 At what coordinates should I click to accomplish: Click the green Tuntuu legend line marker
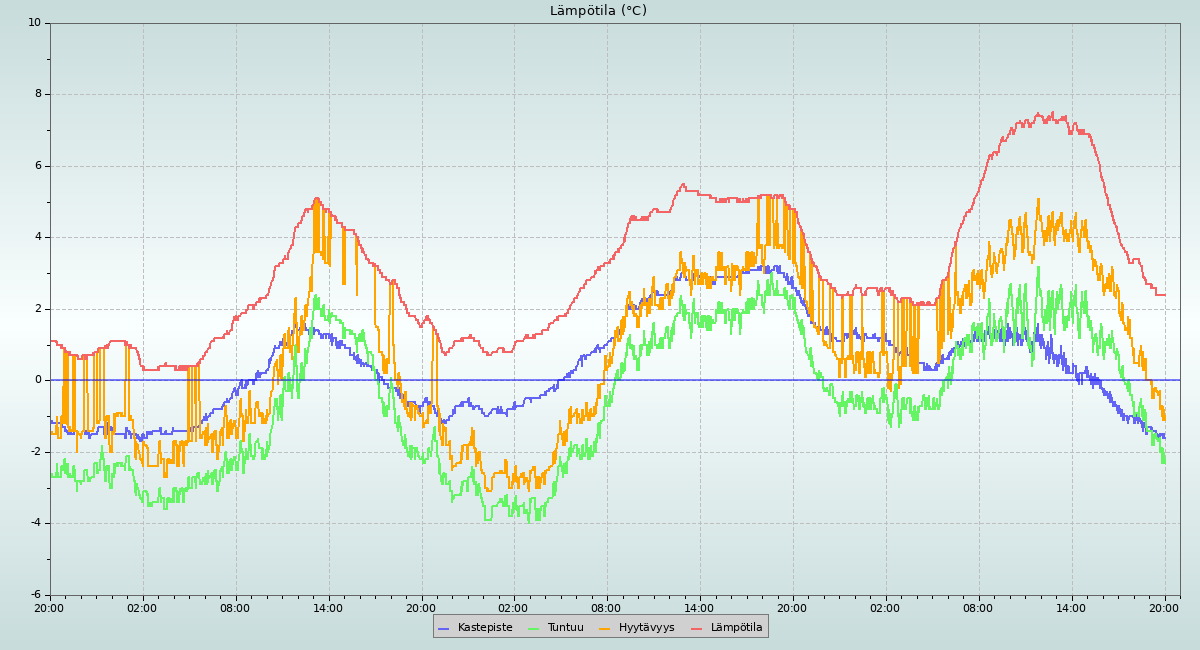[x=533, y=628]
